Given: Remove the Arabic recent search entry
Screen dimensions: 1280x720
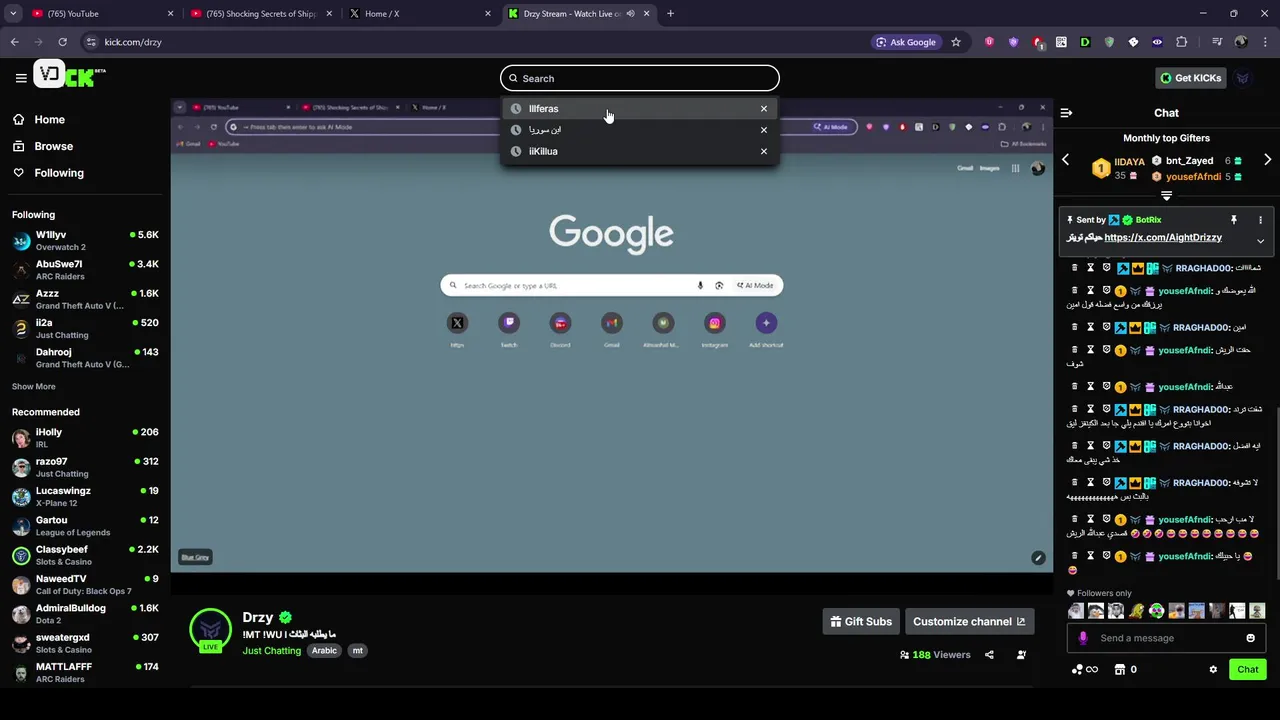Looking at the screenshot, I should point(764,130).
